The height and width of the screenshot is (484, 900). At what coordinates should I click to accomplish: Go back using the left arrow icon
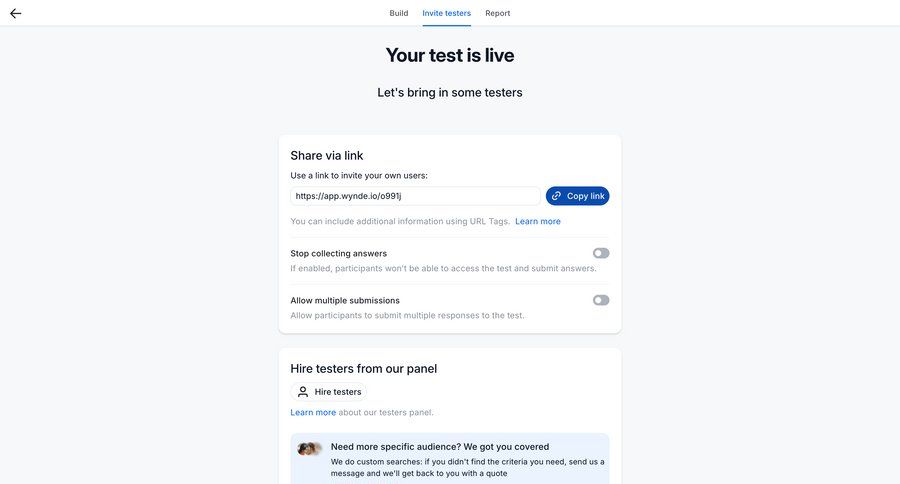click(x=16, y=13)
